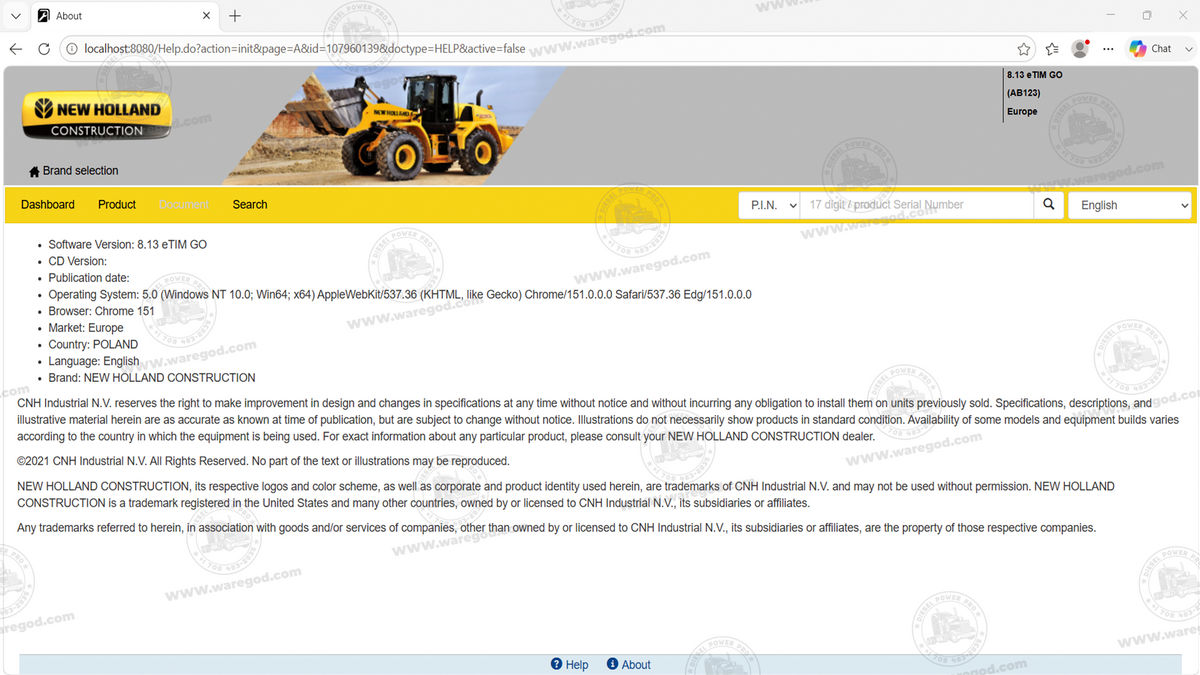Image resolution: width=1200 pixels, height=675 pixels.
Task: Click the browser back arrow
Action: (16, 49)
